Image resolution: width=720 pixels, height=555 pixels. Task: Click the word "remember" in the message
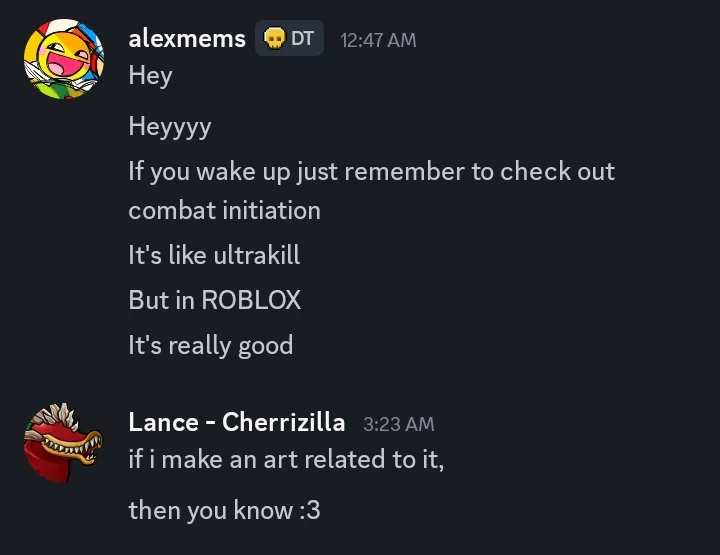point(405,172)
